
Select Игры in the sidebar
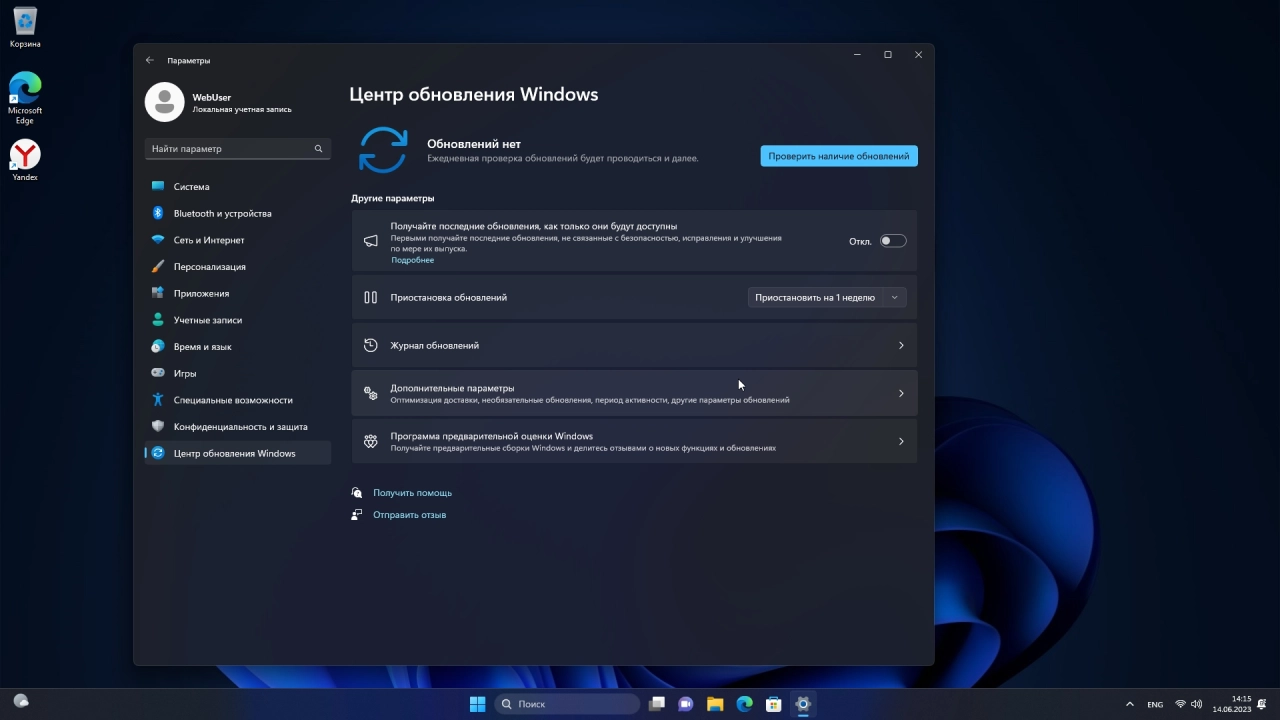coord(238,373)
